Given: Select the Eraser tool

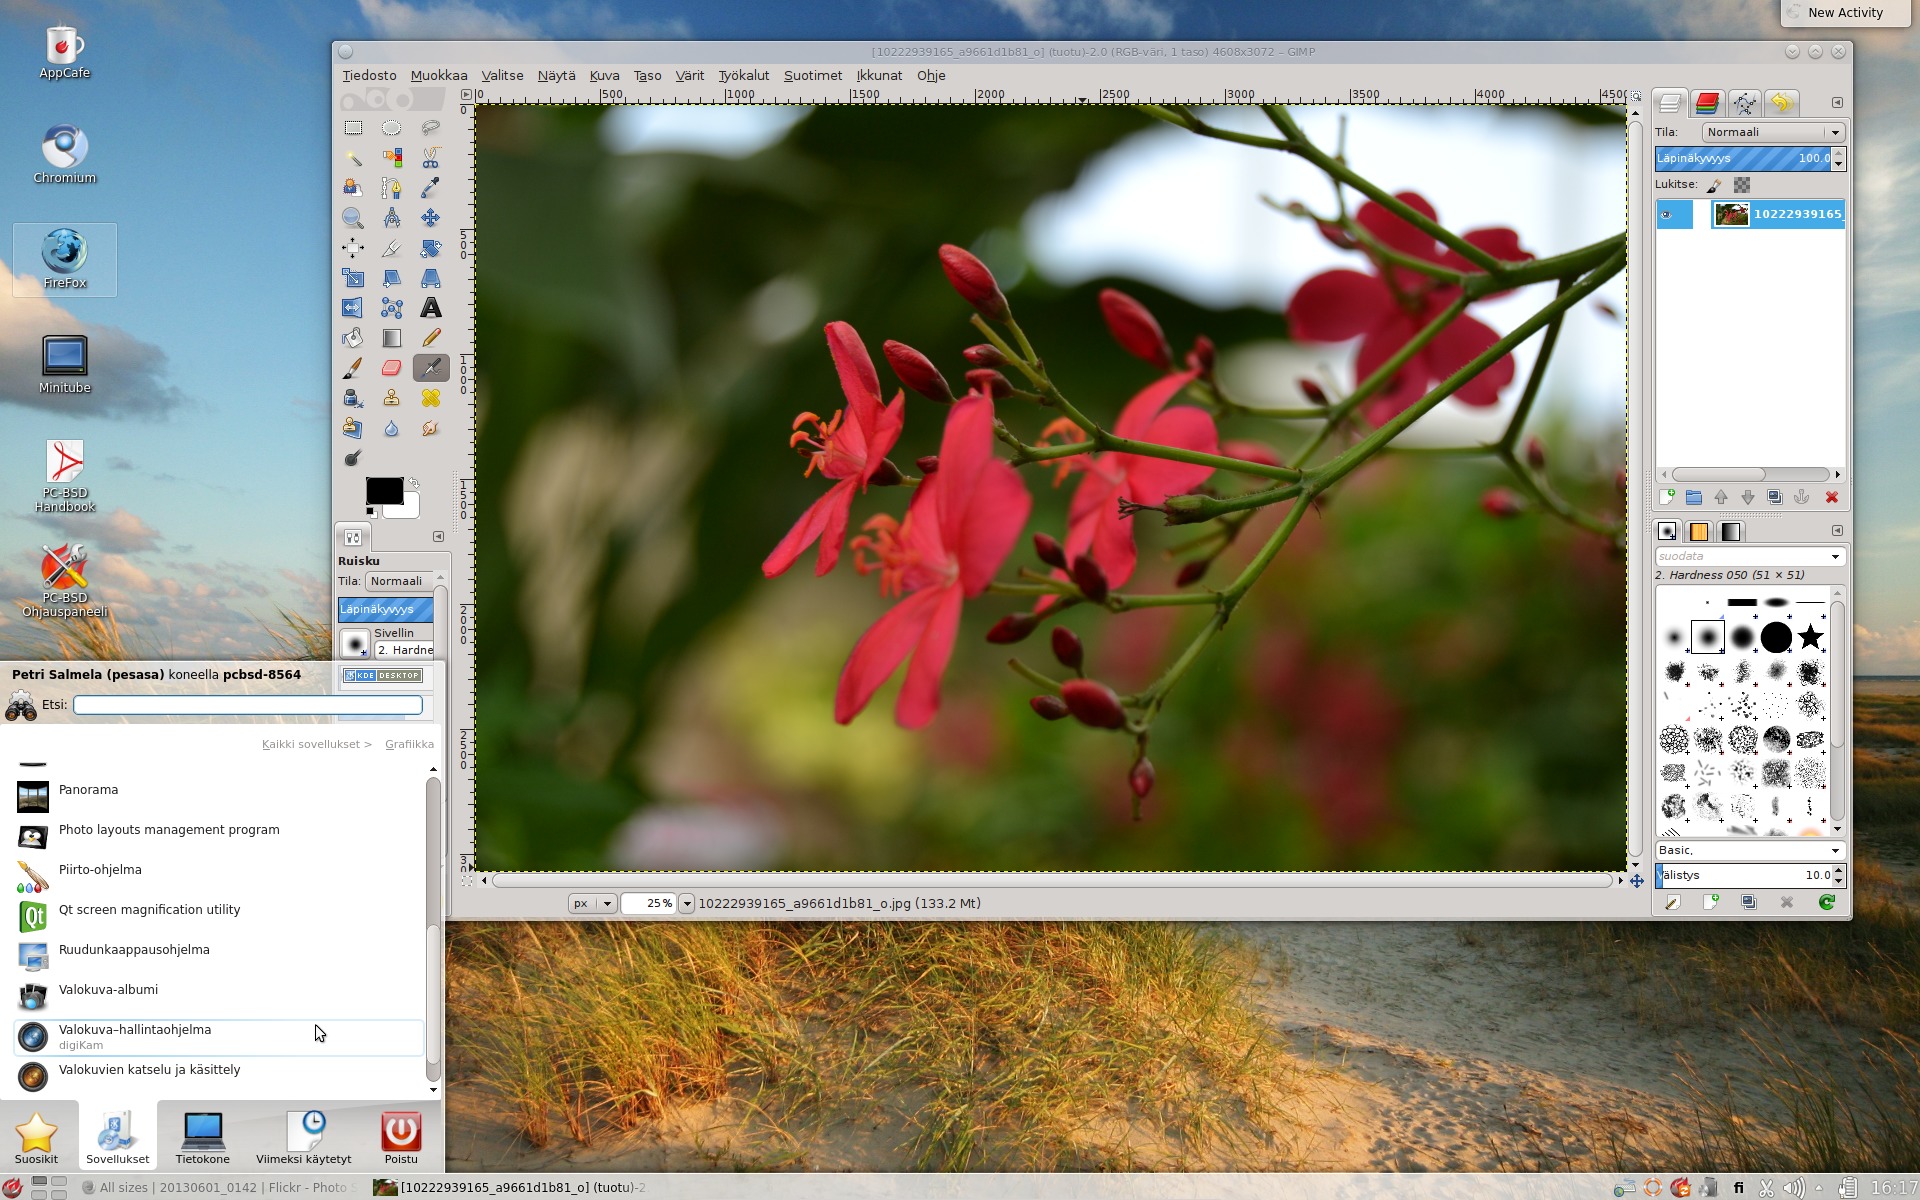Looking at the screenshot, I should (391, 368).
